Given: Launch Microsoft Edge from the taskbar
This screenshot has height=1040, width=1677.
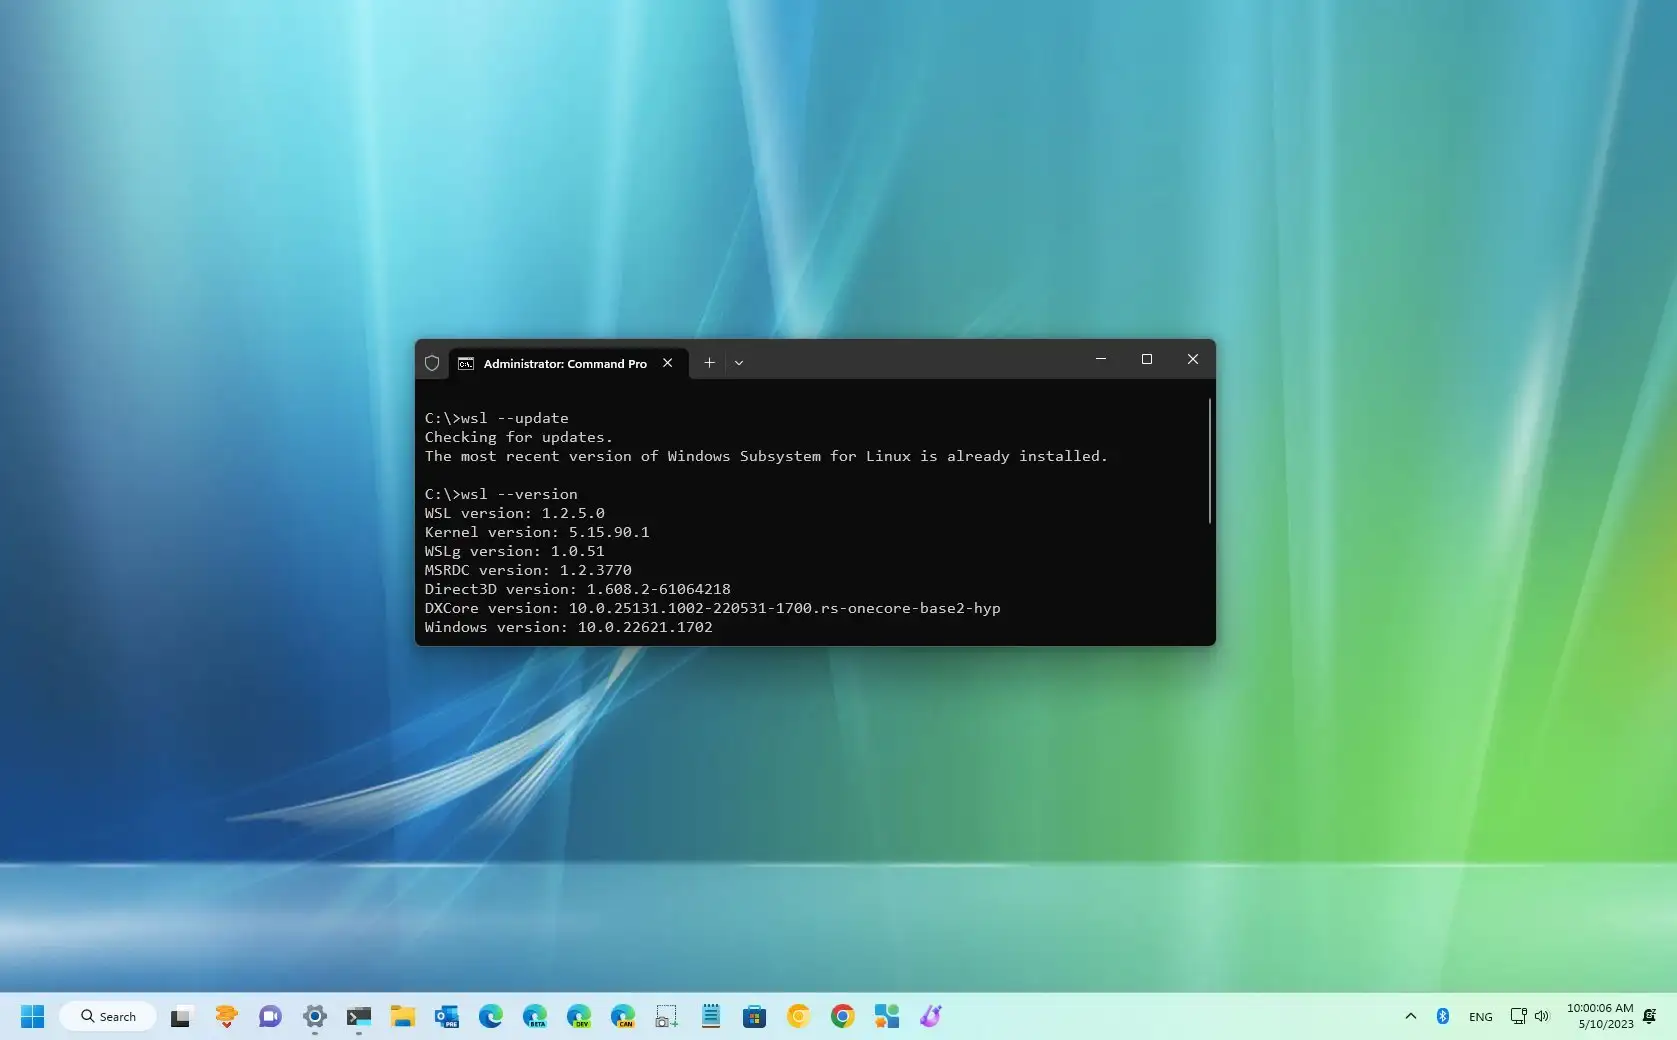Looking at the screenshot, I should pos(490,1016).
